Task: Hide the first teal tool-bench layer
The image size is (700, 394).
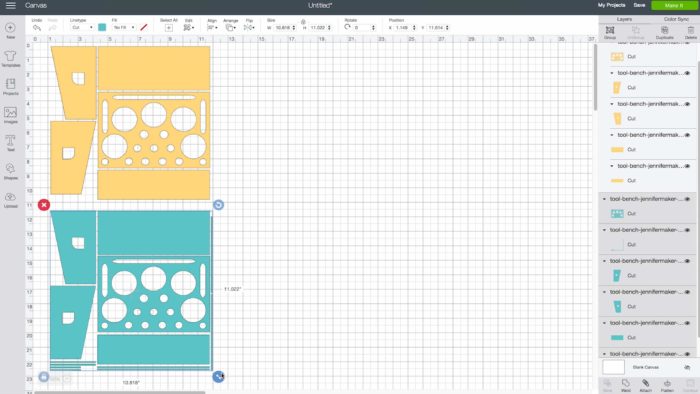Action: [687, 199]
